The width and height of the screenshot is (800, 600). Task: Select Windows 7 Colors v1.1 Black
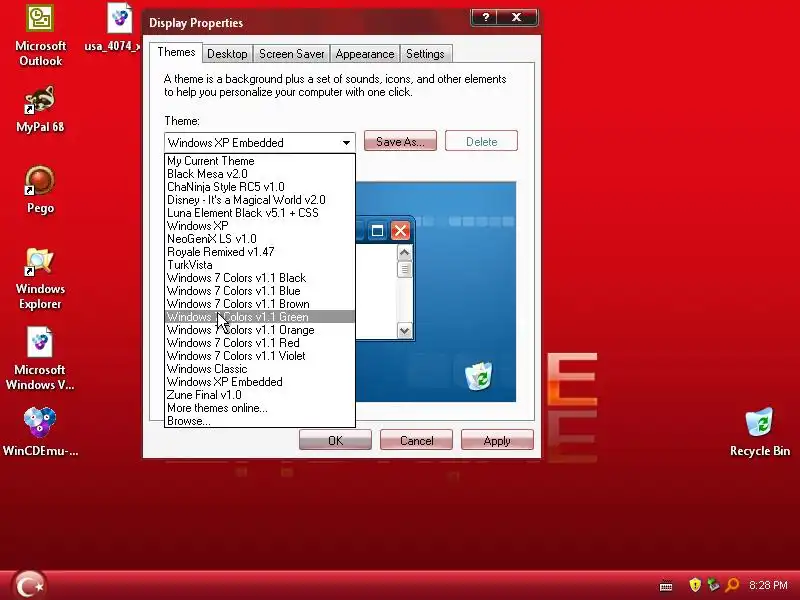[x=260, y=278]
